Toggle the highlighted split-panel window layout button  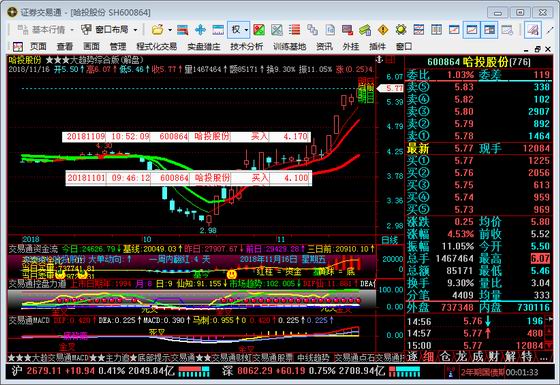pos(489,30)
